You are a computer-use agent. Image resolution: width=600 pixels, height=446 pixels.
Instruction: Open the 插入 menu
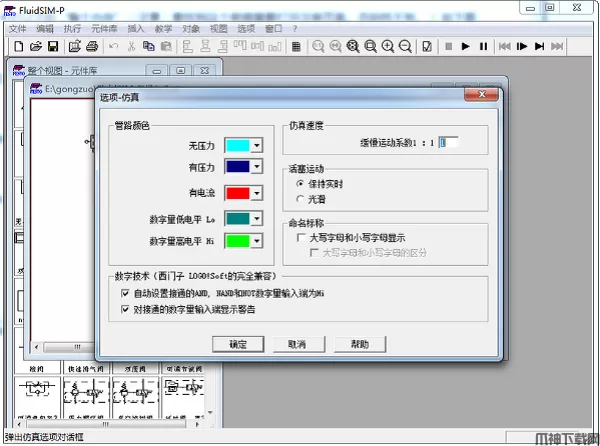click(136, 29)
